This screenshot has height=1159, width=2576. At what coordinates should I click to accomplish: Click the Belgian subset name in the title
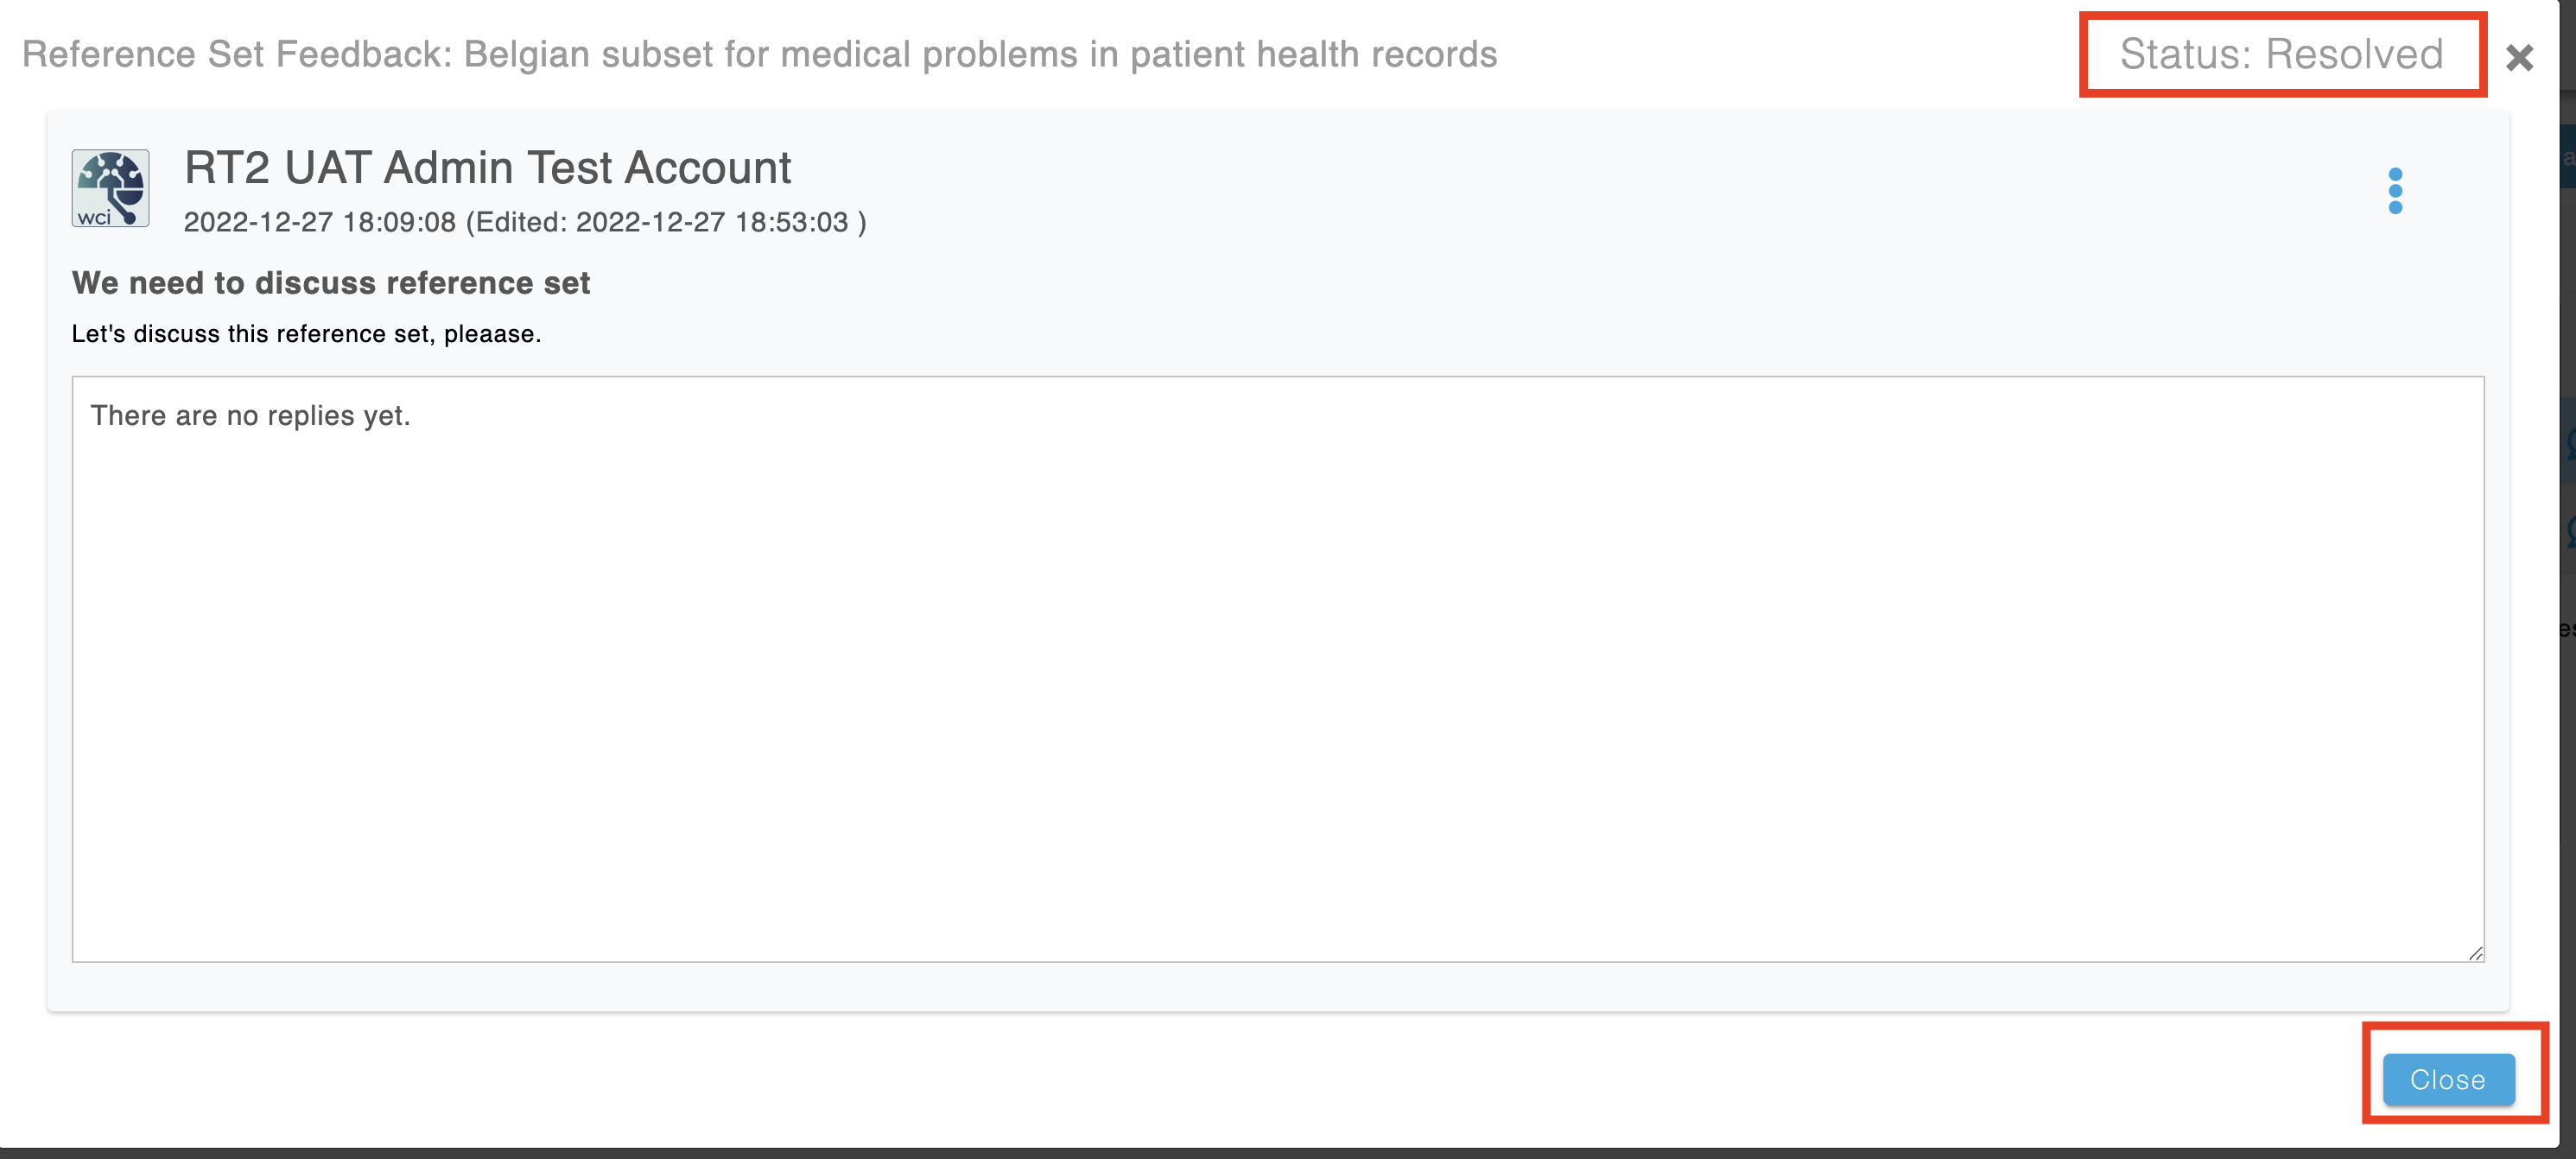(x=980, y=54)
